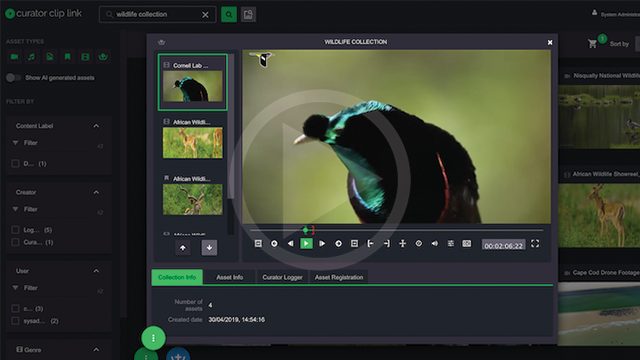Jump to previous marker point
This screenshot has height=360, width=640.
pyautogui.click(x=274, y=244)
